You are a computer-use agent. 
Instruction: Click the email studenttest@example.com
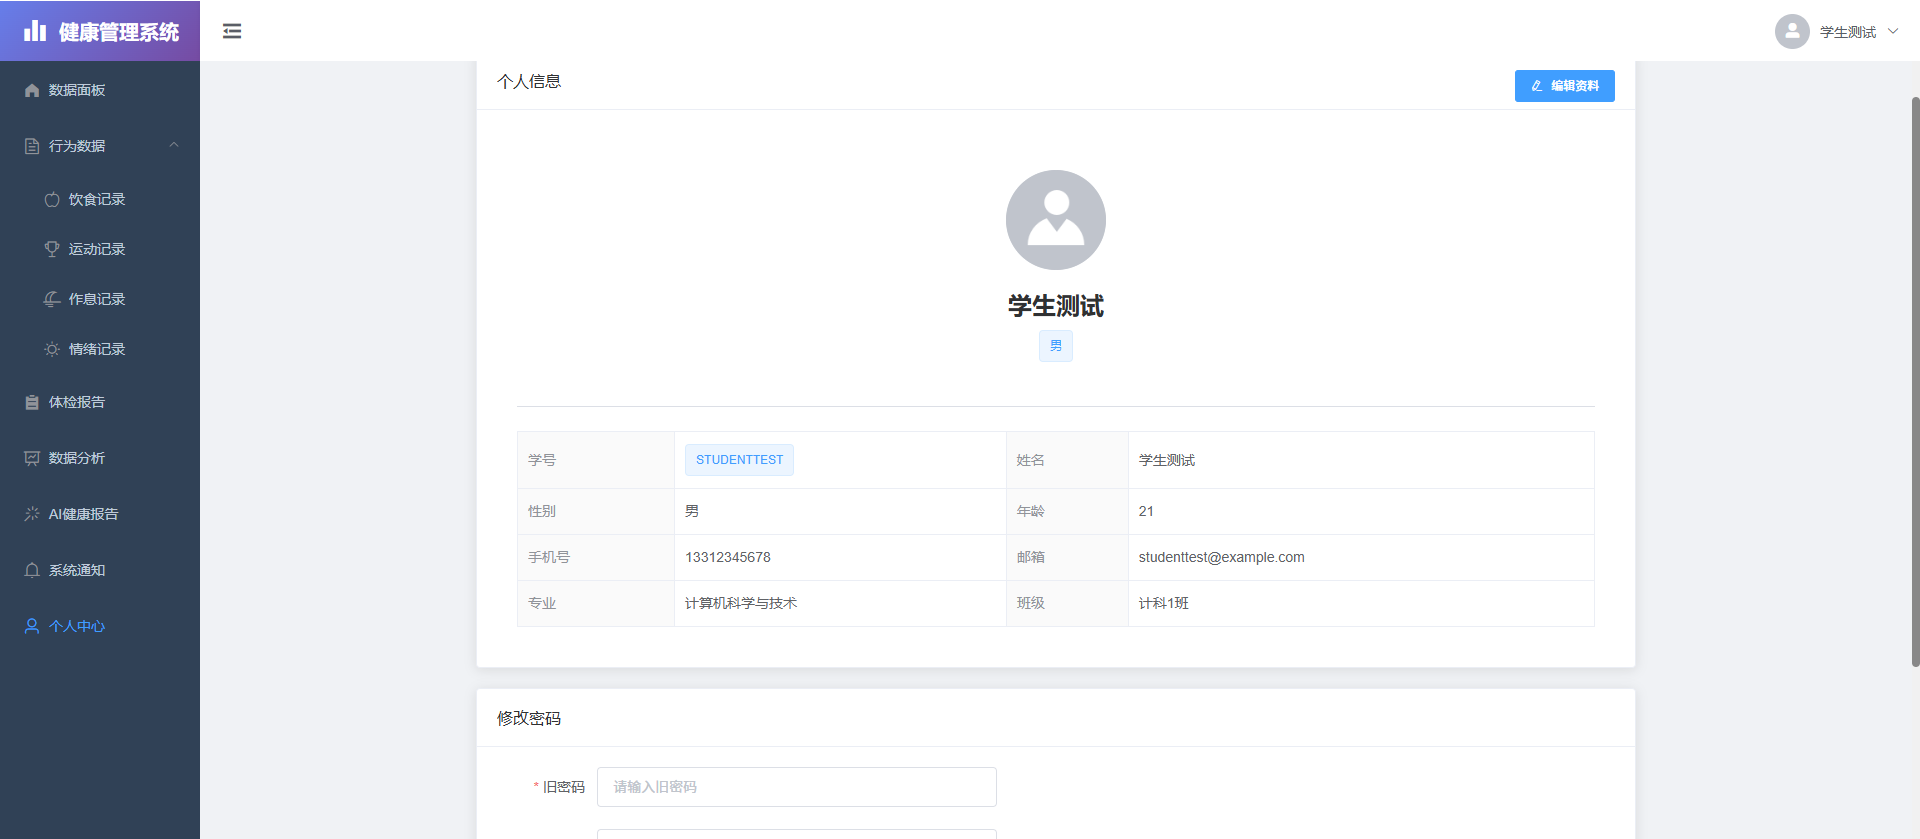(1221, 557)
